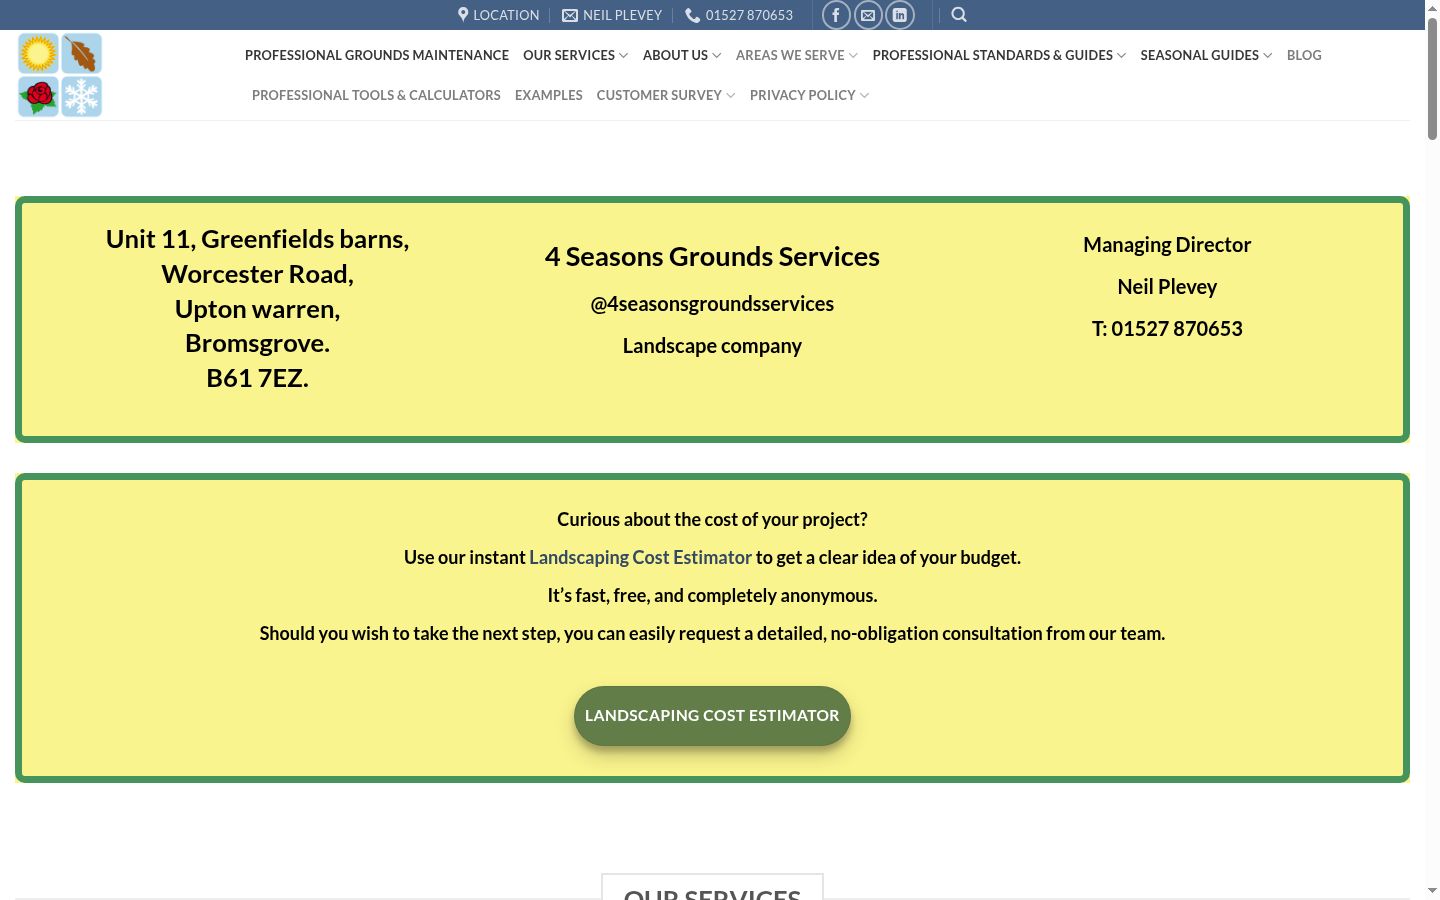Expand the Seasonal Guides chevron
Screen dimensions: 1440x900
click(1267, 56)
